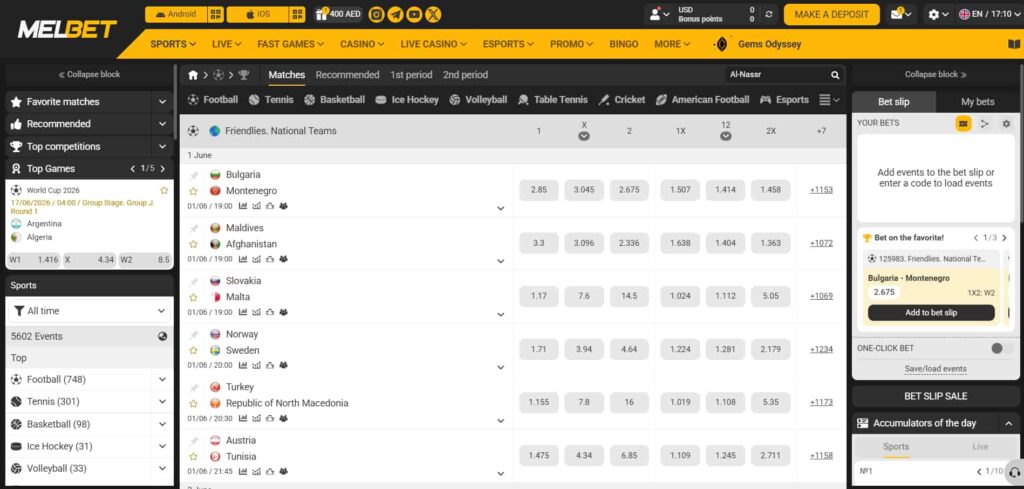Click the MELBET logo
1024x489 pixels.
coord(67,29)
